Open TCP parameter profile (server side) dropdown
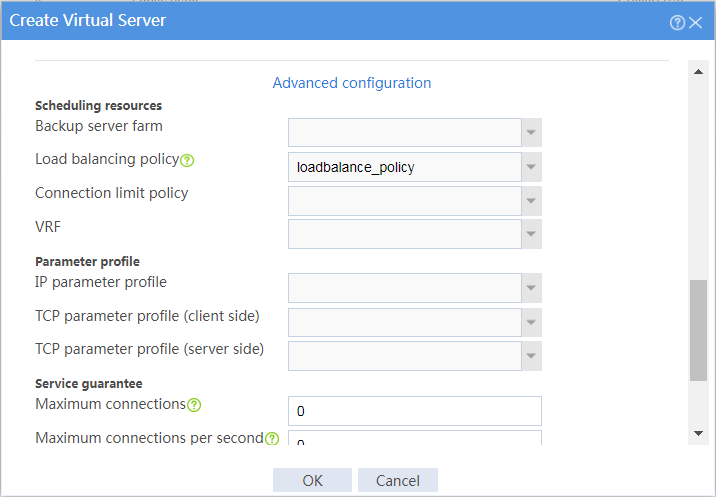This screenshot has width=716, height=497. pyautogui.click(x=532, y=356)
